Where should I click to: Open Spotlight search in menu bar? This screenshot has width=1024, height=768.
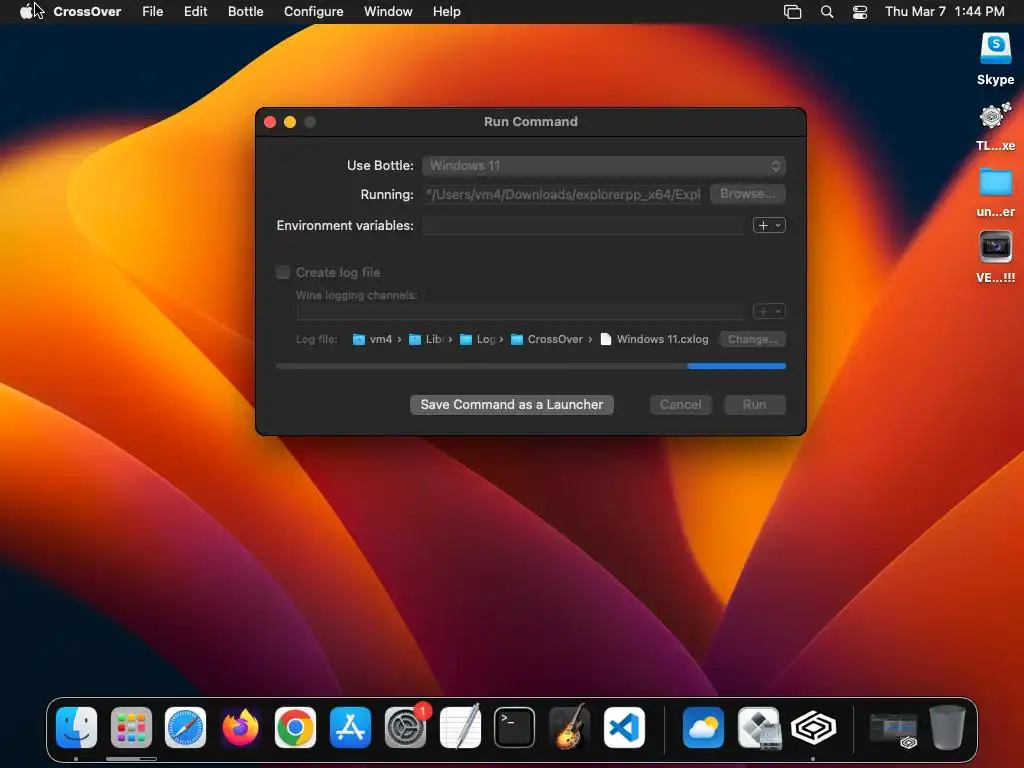pos(827,11)
